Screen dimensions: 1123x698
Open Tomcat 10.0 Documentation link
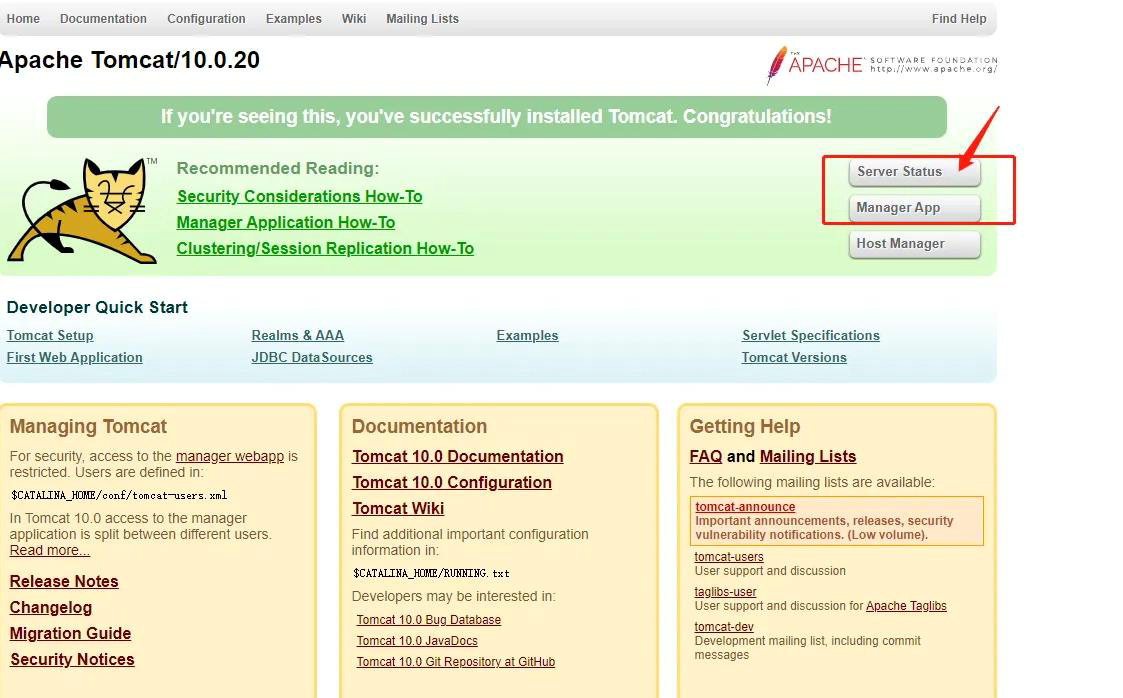click(458, 457)
